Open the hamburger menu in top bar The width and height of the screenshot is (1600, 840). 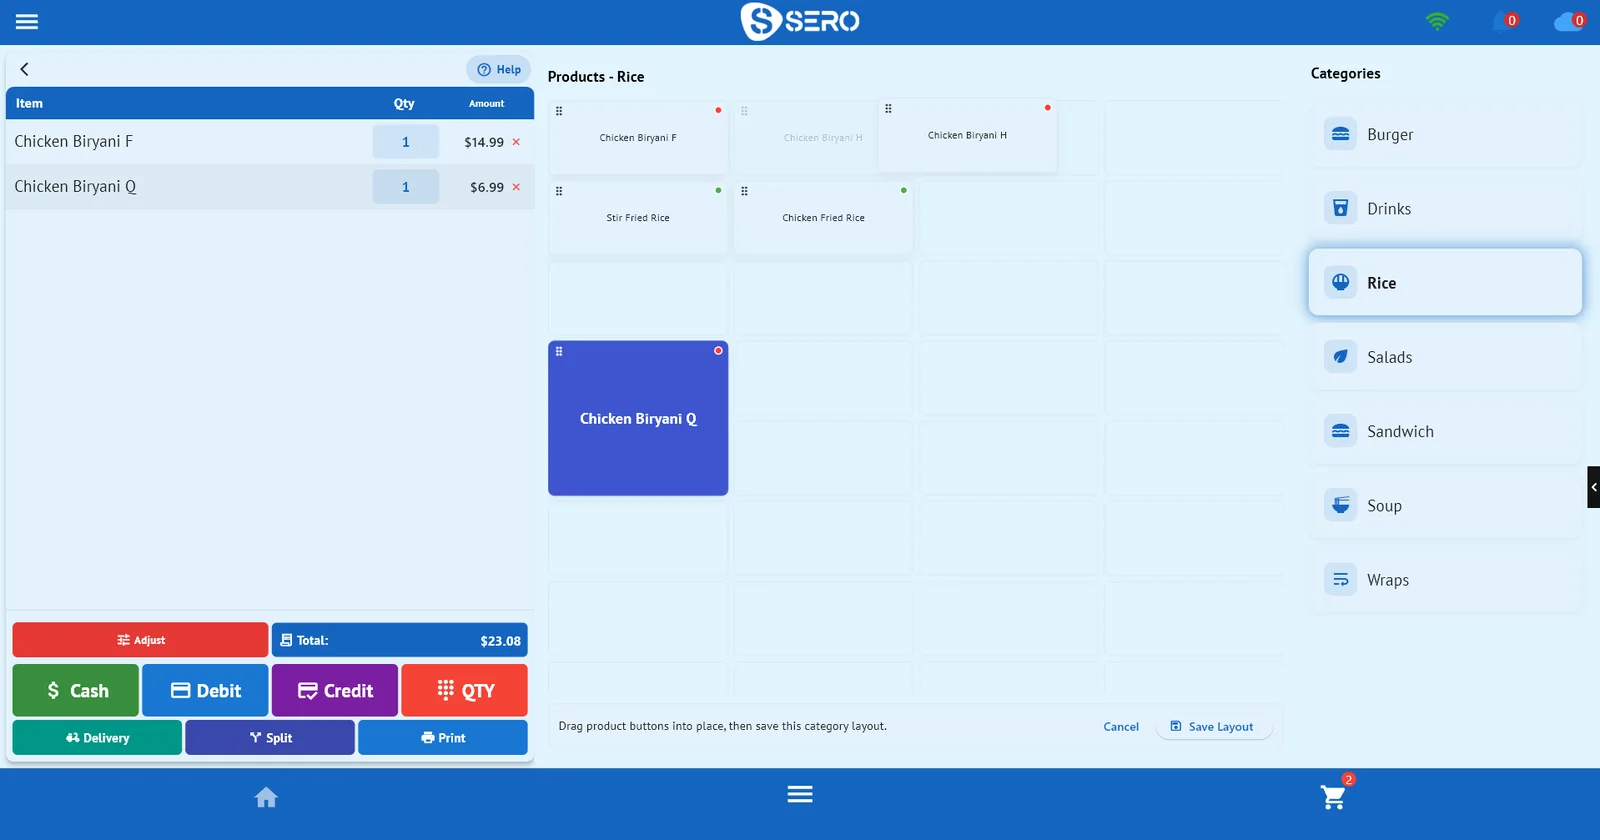click(27, 21)
